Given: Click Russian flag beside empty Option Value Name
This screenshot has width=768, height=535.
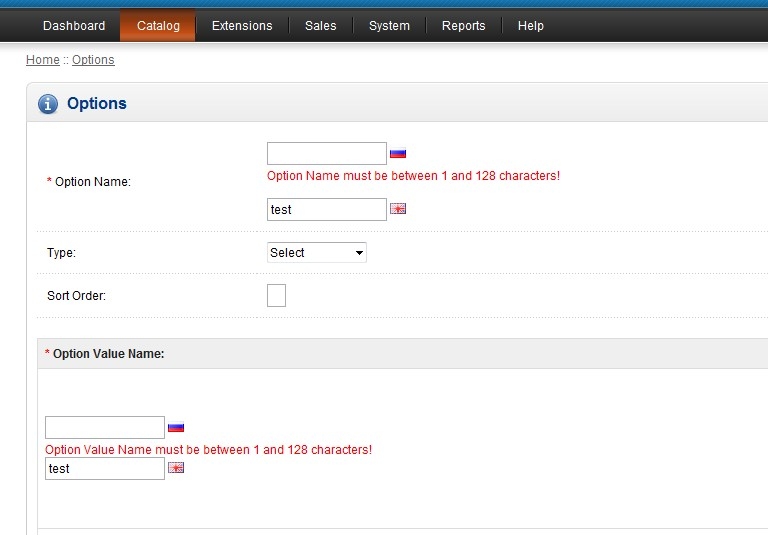Looking at the screenshot, I should [176, 427].
